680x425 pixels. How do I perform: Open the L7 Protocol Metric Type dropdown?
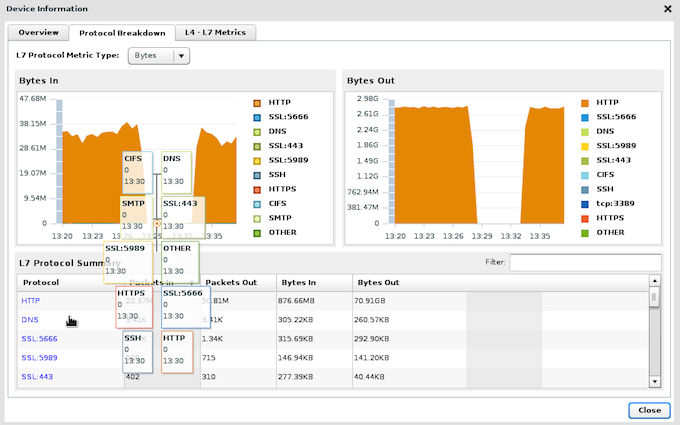coord(159,56)
